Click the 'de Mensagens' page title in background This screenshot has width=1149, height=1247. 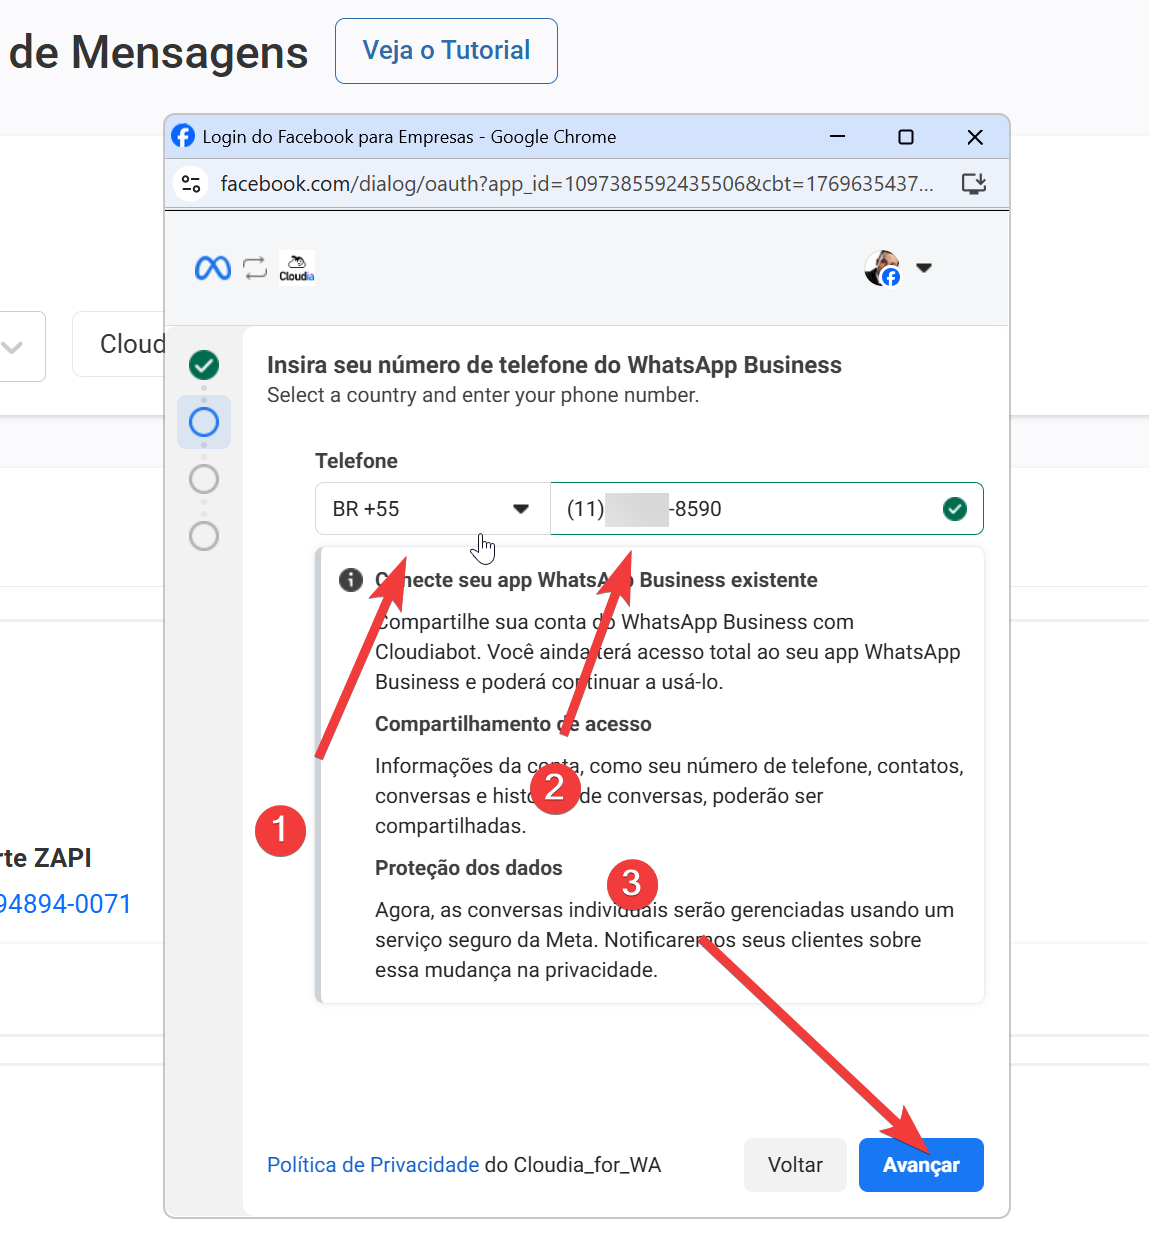click(x=158, y=52)
